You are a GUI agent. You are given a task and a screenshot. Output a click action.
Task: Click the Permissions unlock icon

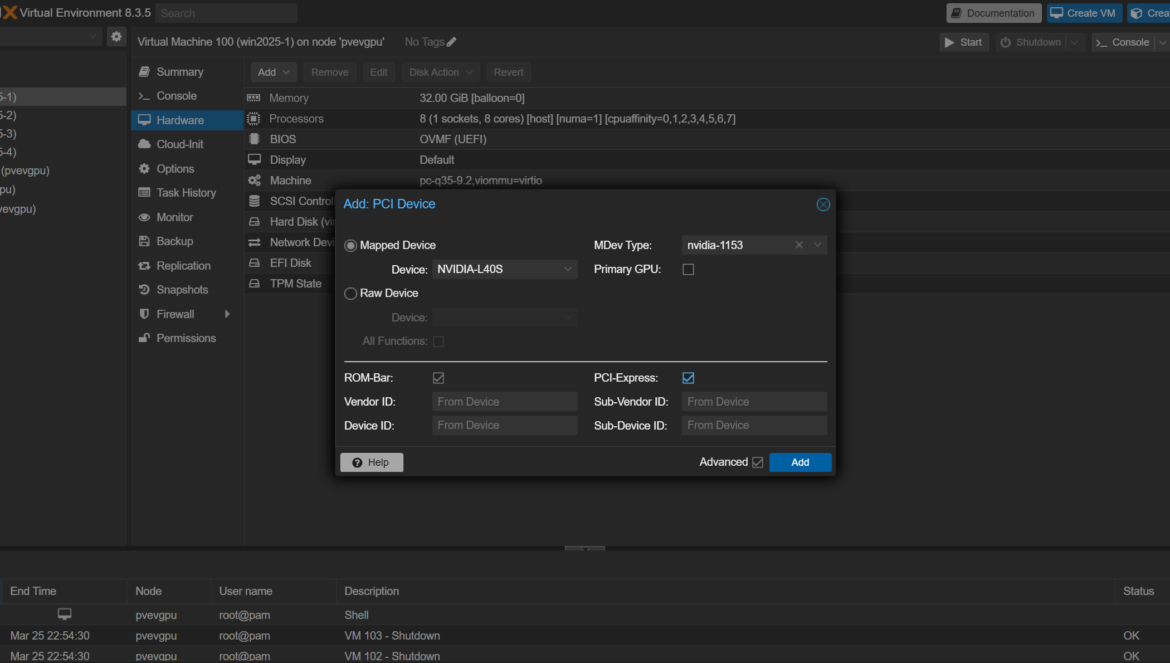pyautogui.click(x=144, y=338)
